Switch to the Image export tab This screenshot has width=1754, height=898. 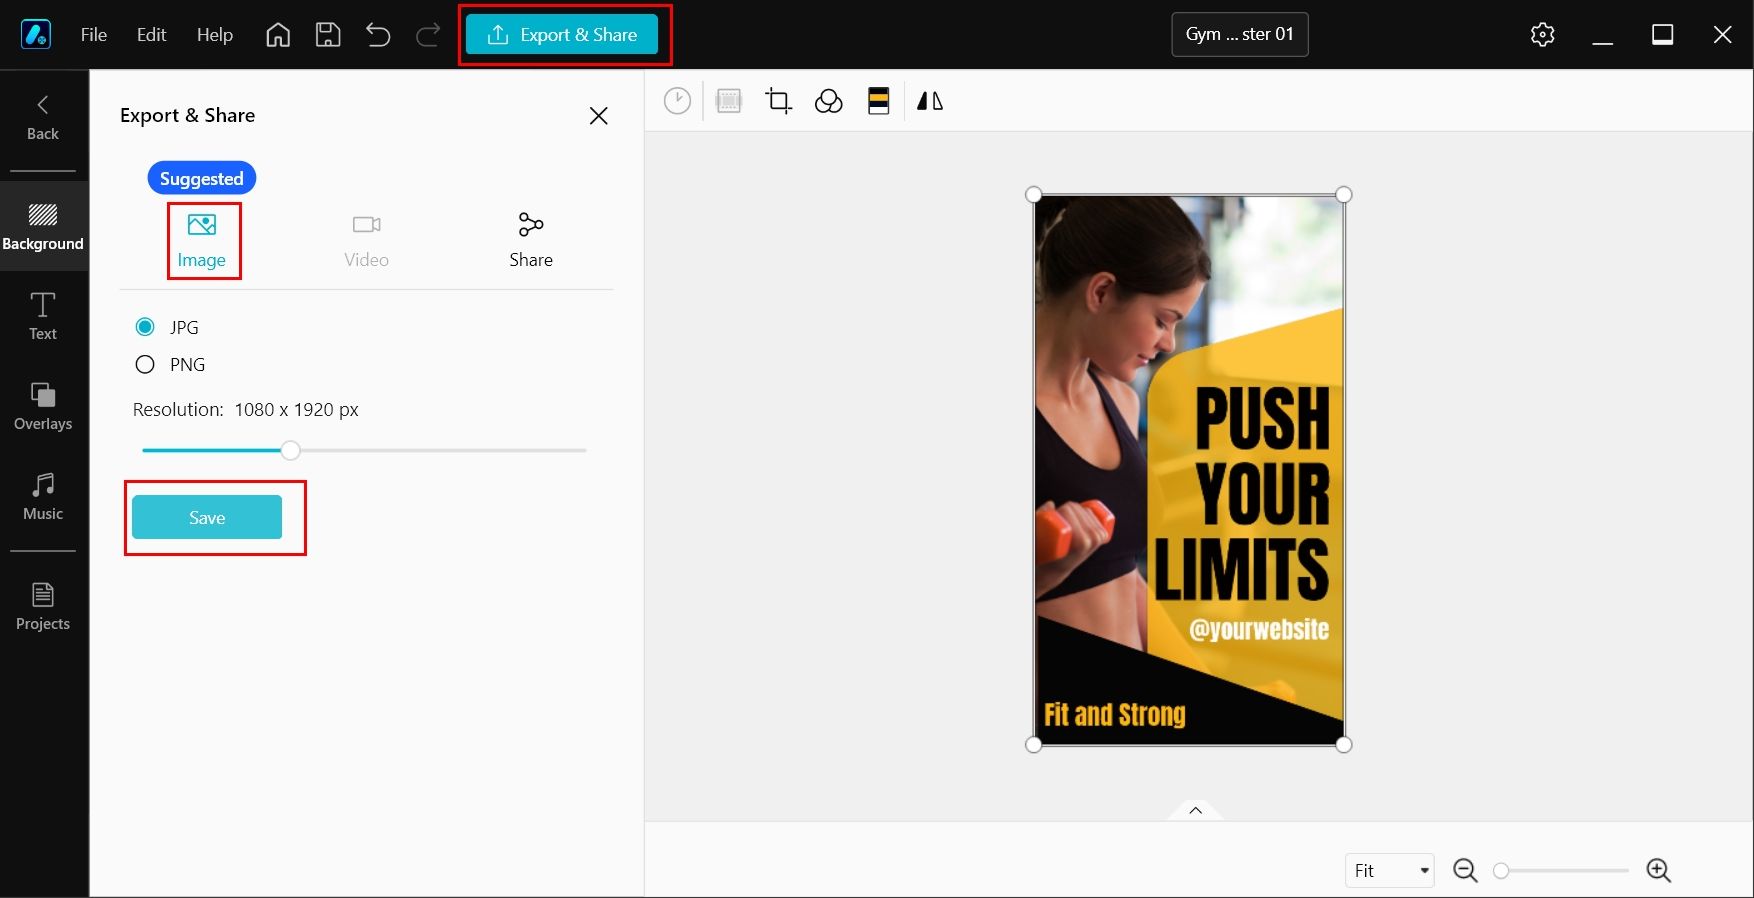(202, 241)
